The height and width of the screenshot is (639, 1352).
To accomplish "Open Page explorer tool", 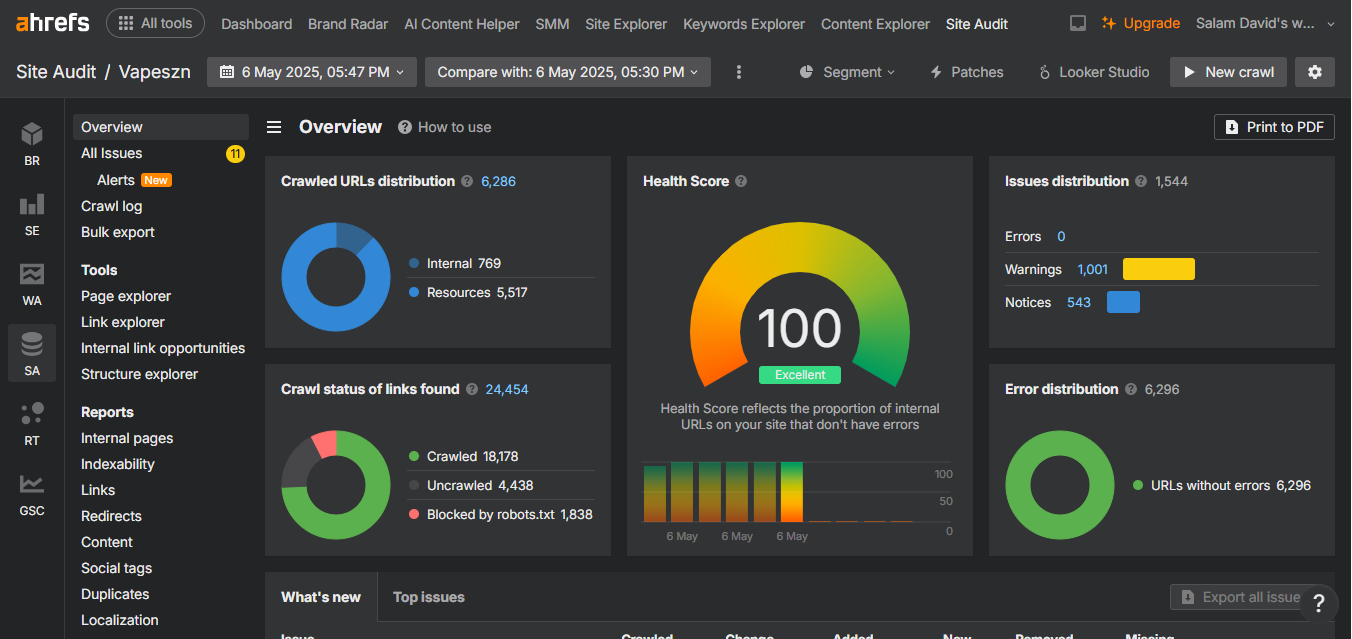I will tap(126, 296).
